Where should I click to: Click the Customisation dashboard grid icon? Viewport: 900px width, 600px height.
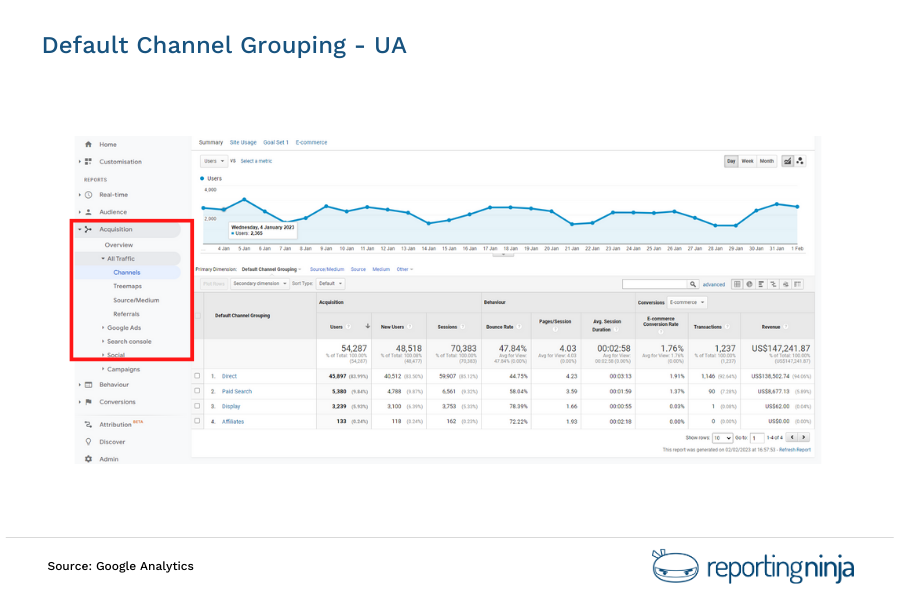coord(88,161)
